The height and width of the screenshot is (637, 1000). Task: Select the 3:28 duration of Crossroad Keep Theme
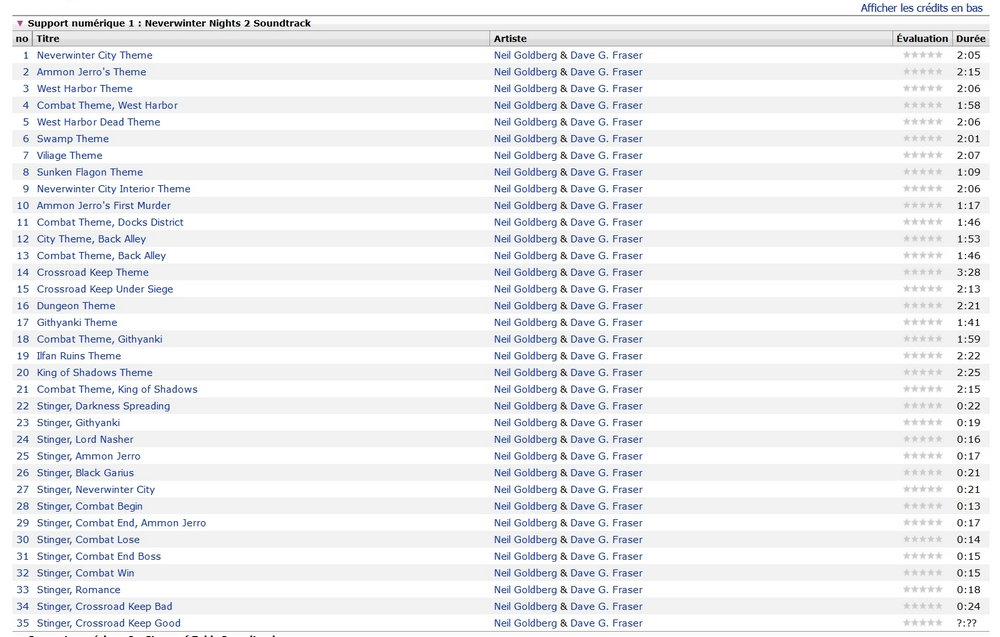[968, 272]
